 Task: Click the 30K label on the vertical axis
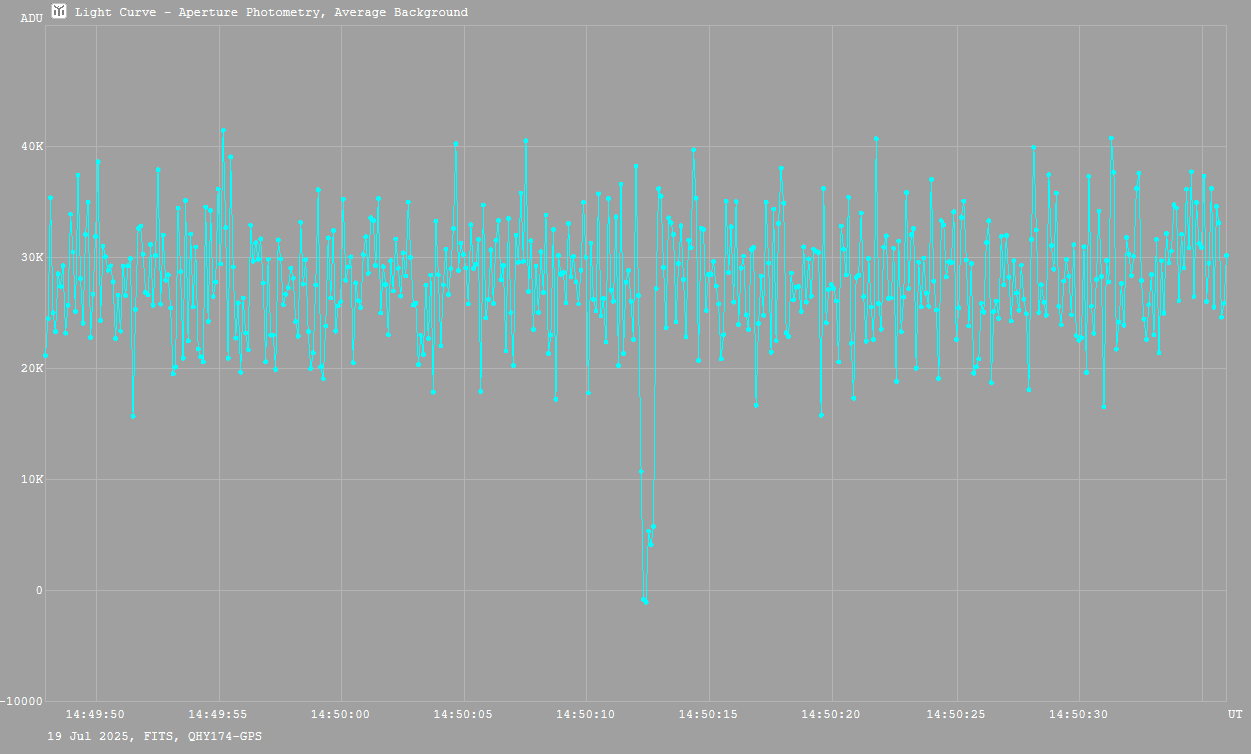coord(33,258)
